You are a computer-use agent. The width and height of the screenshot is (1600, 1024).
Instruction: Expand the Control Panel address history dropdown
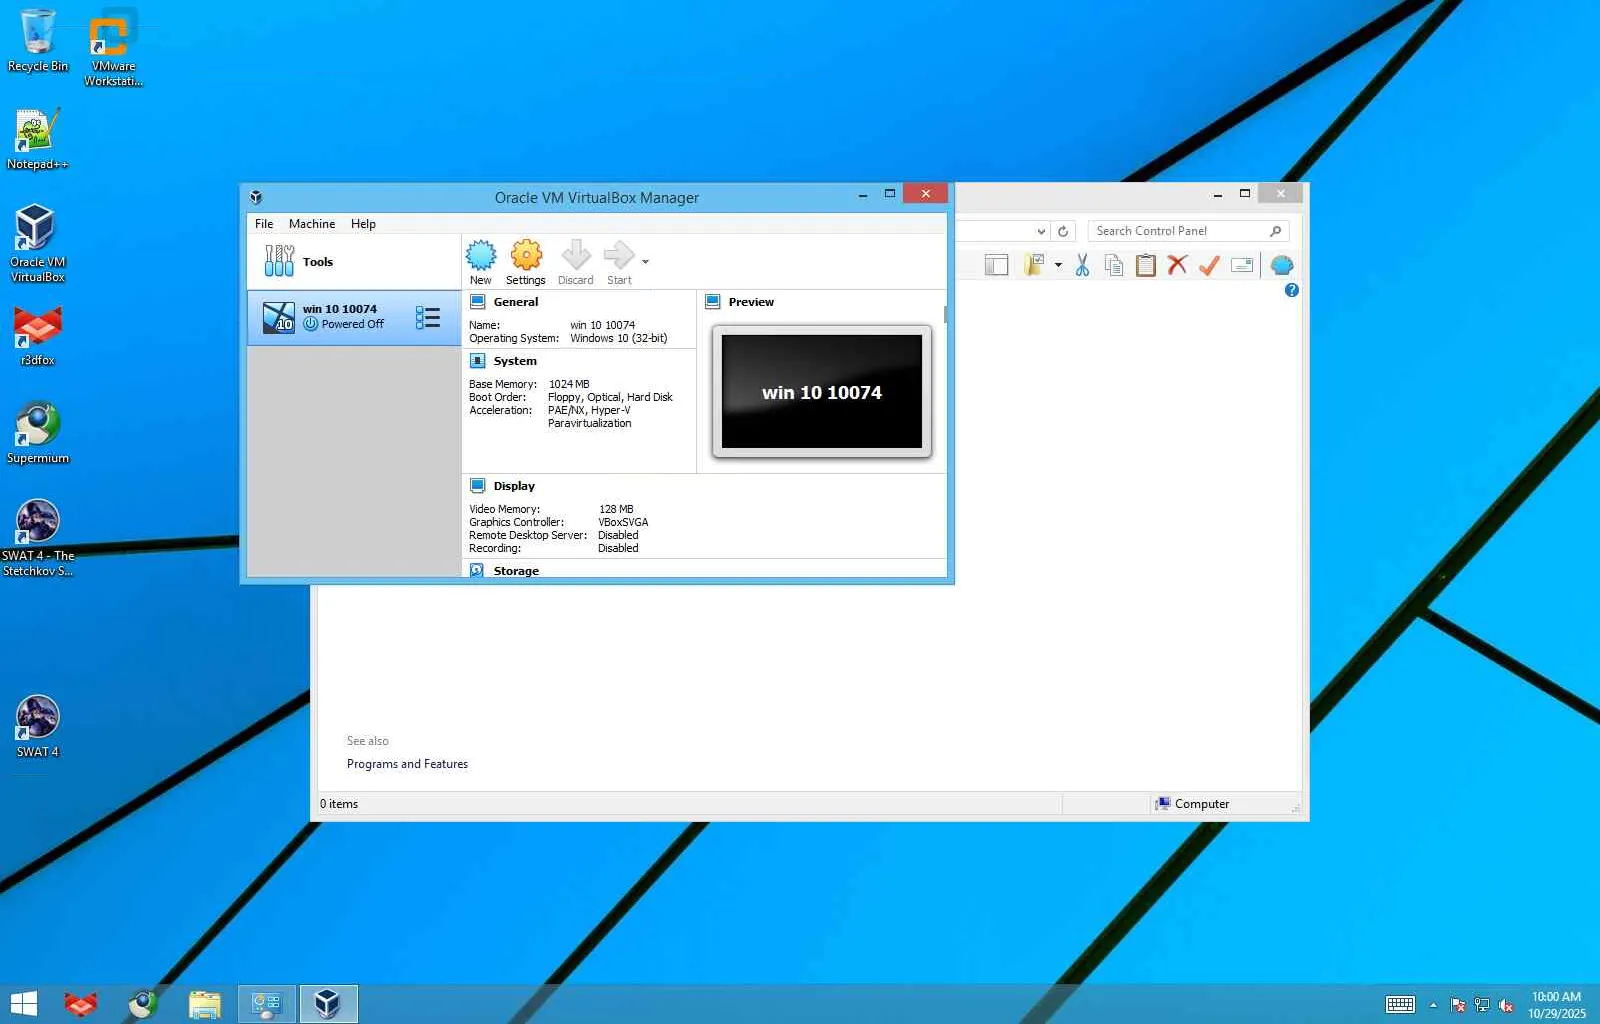[1041, 231]
